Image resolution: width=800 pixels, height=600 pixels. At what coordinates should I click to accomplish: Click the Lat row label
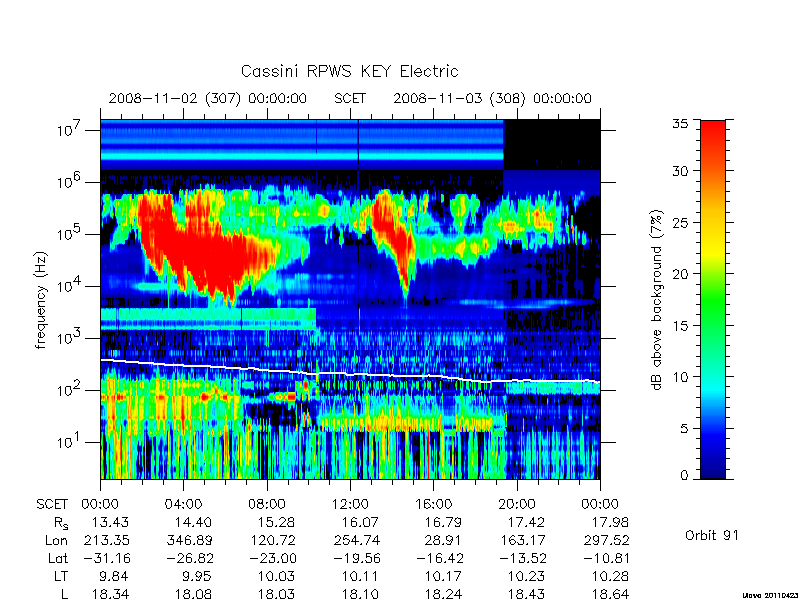coord(58,558)
